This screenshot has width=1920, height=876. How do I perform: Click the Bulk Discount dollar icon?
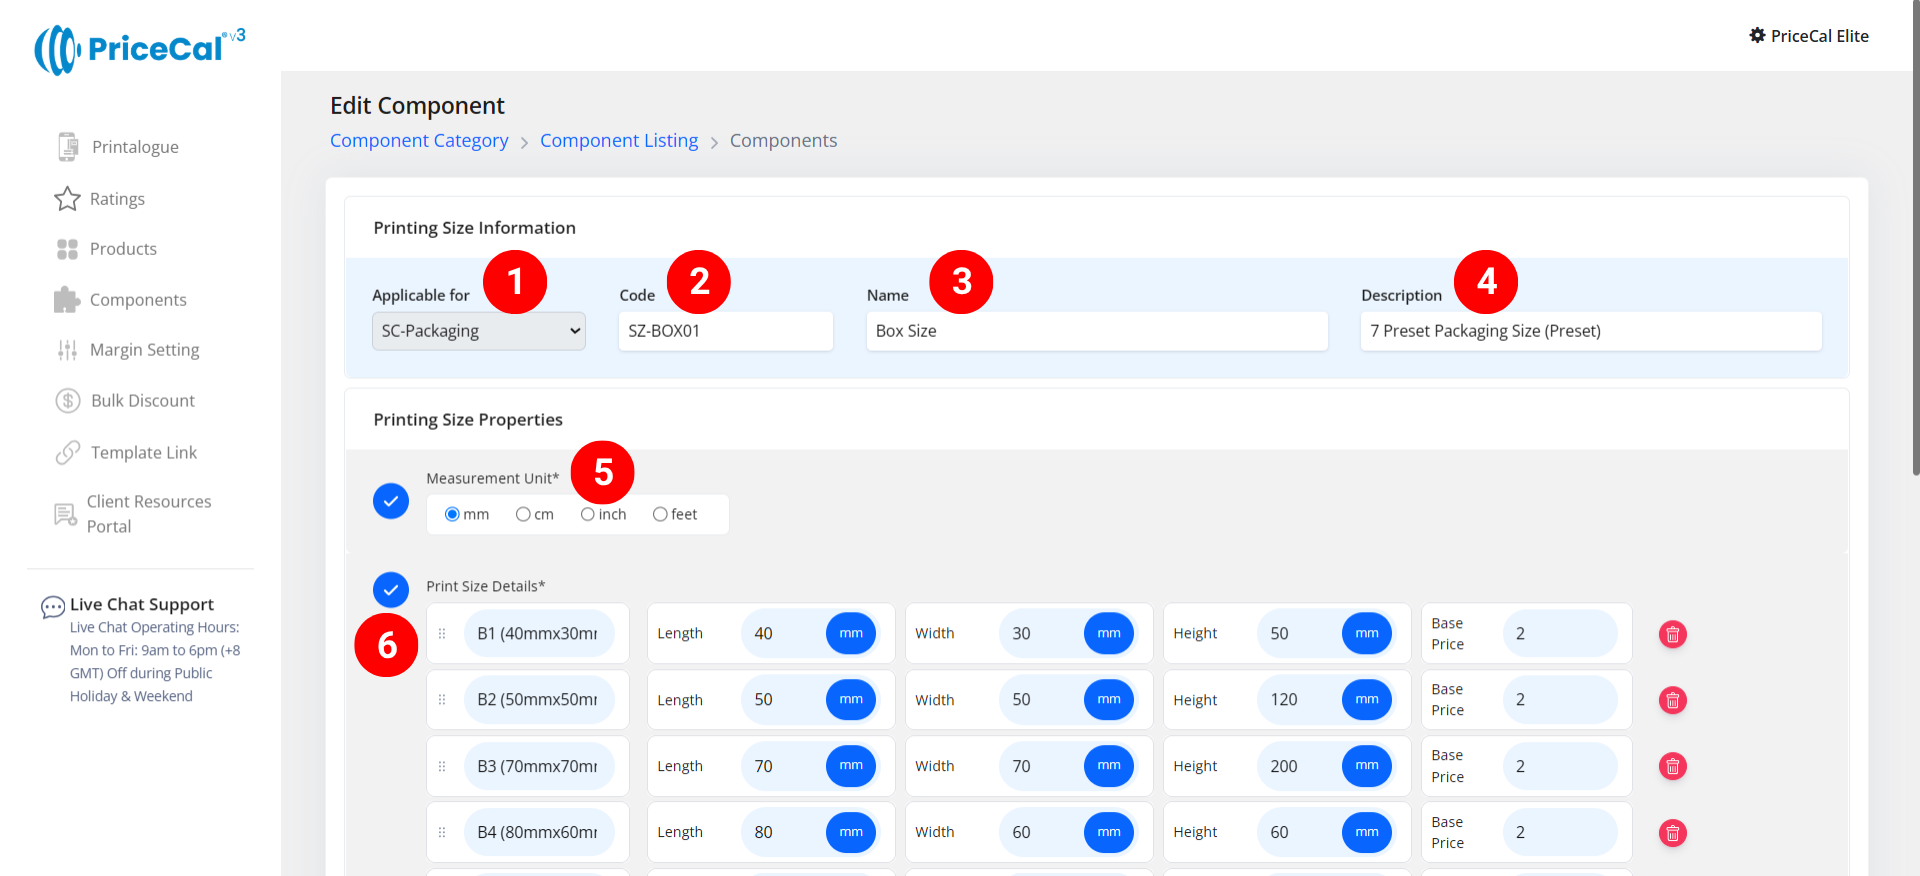point(67,401)
